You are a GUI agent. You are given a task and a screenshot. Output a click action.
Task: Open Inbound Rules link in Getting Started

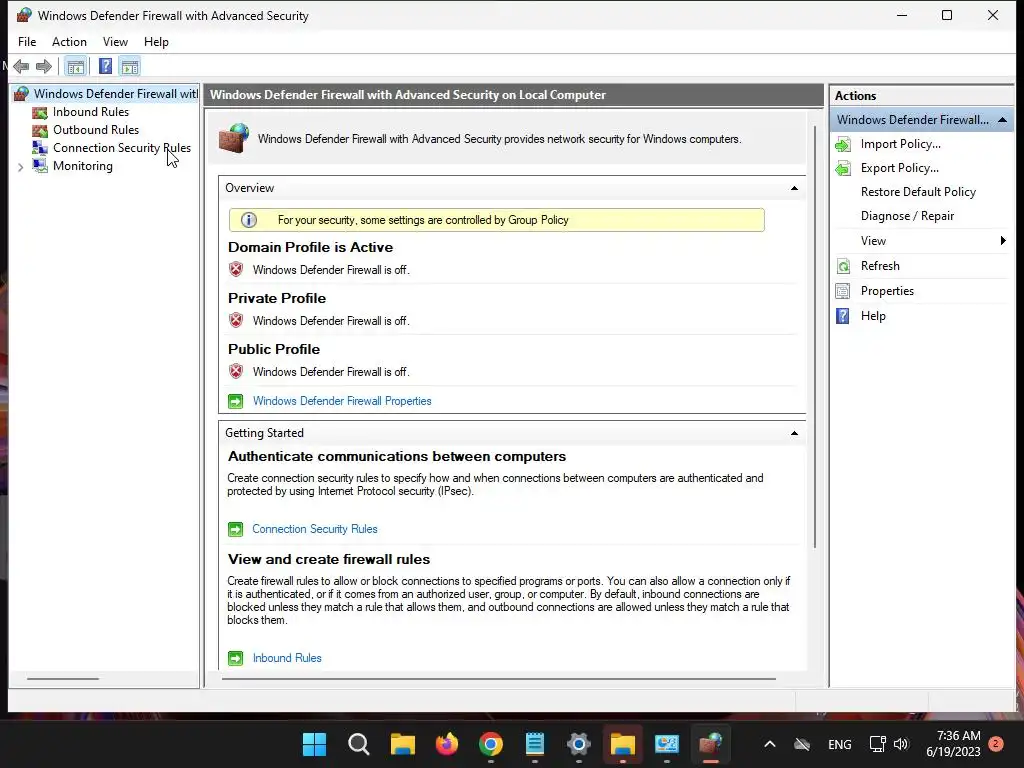point(287,658)
